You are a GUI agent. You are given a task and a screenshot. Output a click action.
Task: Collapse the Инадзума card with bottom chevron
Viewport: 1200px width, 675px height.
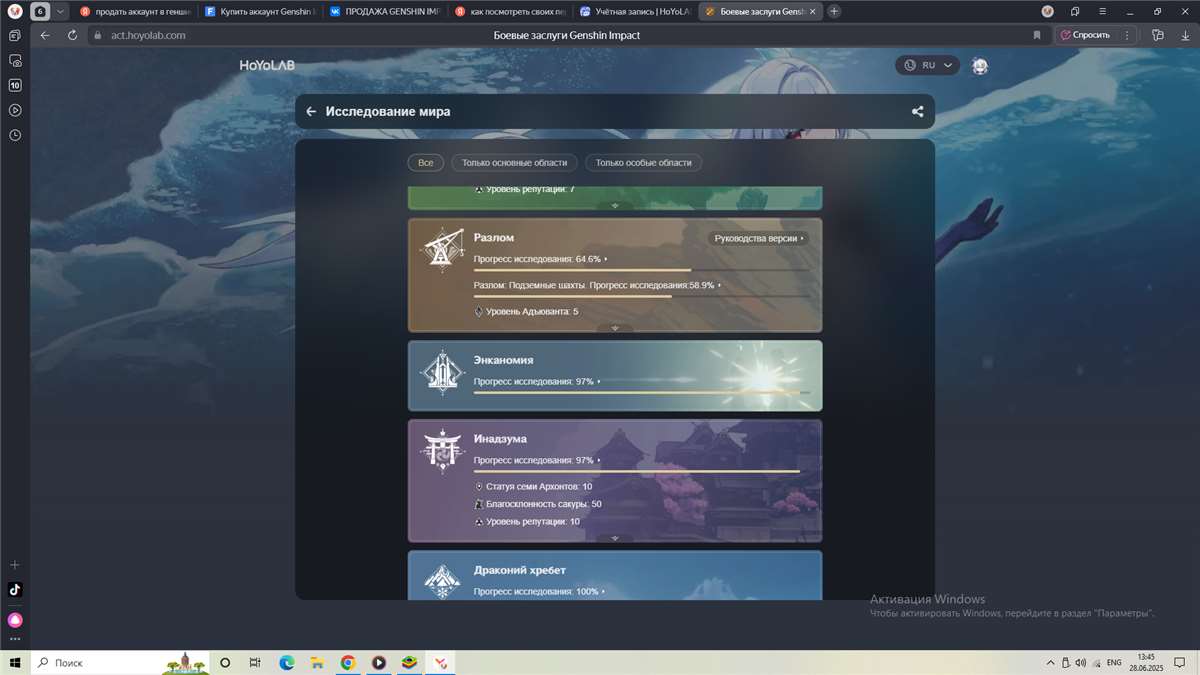pos(615,538)
